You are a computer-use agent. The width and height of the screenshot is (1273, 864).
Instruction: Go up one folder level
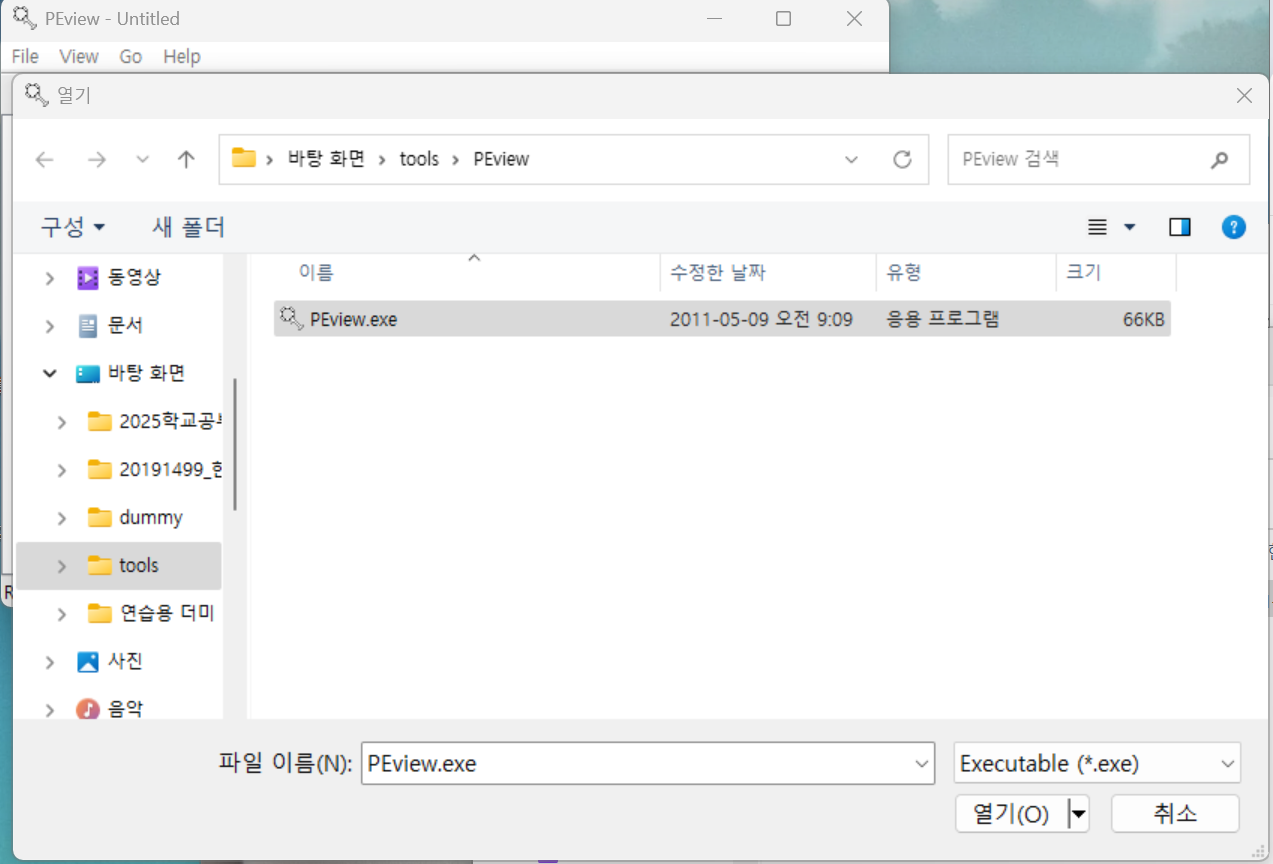[x=186, y=160]
